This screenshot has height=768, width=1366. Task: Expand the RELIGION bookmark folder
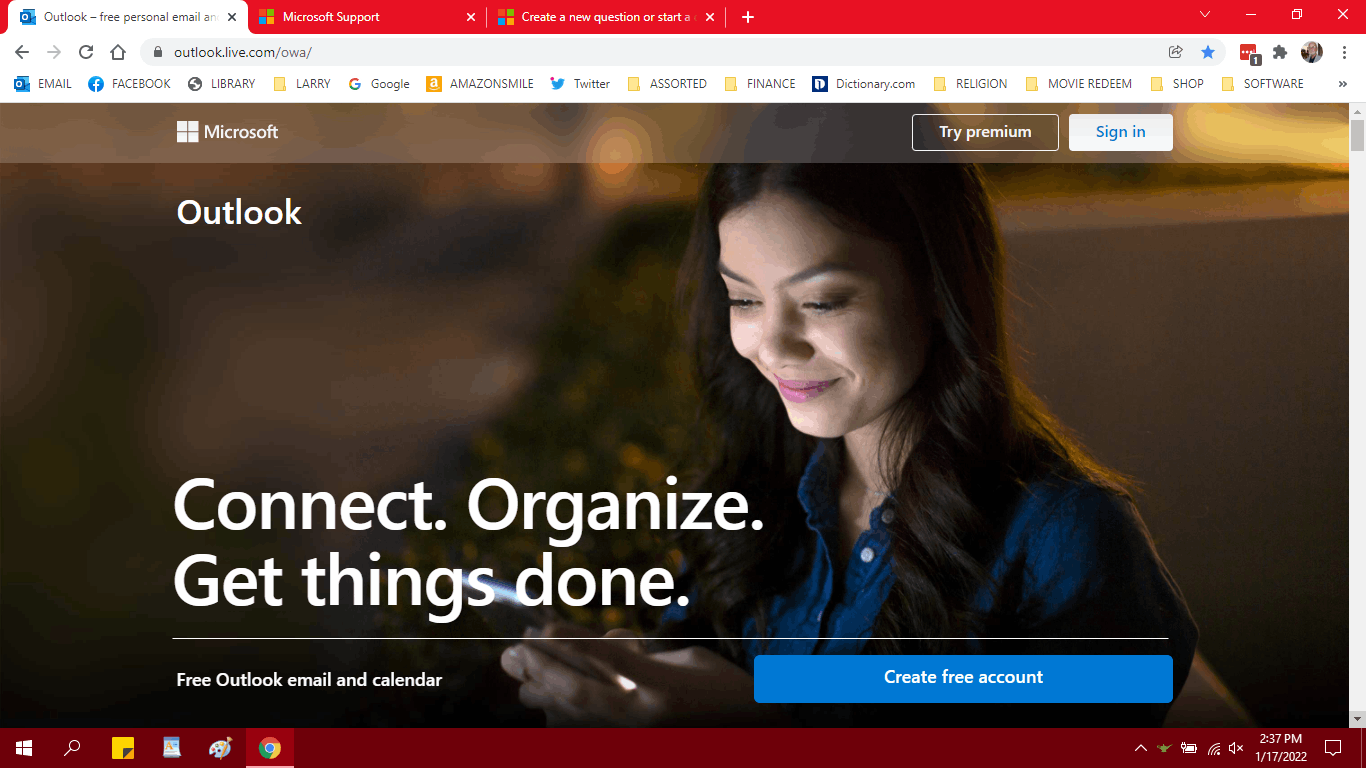[x=970, y=84]
